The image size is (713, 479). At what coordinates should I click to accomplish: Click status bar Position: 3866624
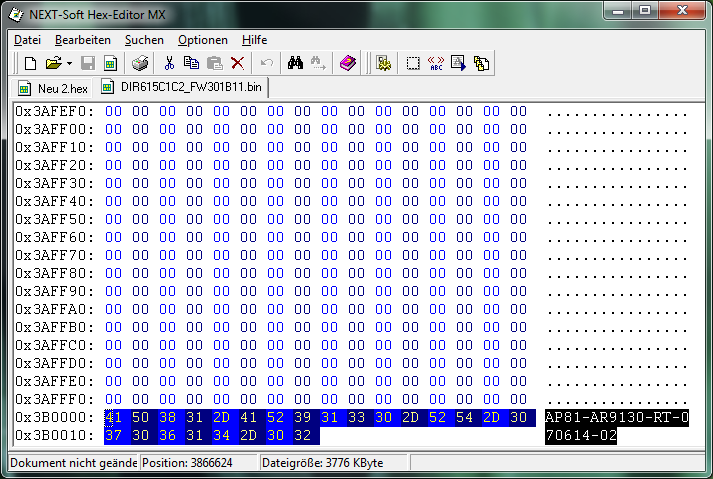187,463
